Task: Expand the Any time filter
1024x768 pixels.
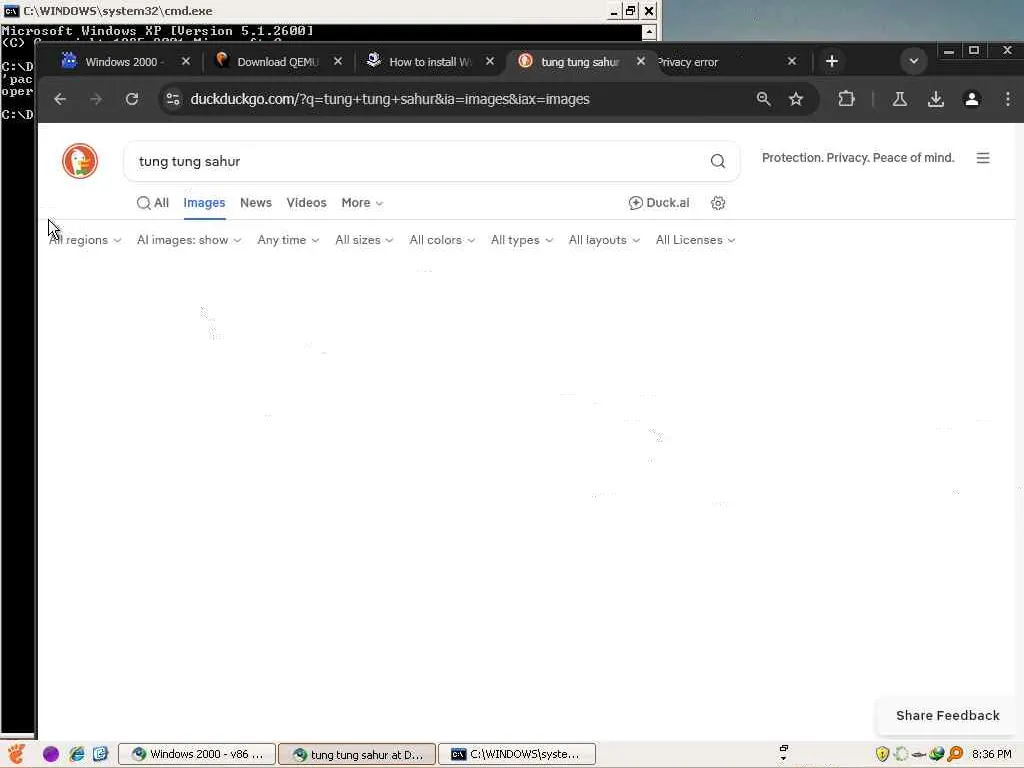Action: tap(288, 240)
